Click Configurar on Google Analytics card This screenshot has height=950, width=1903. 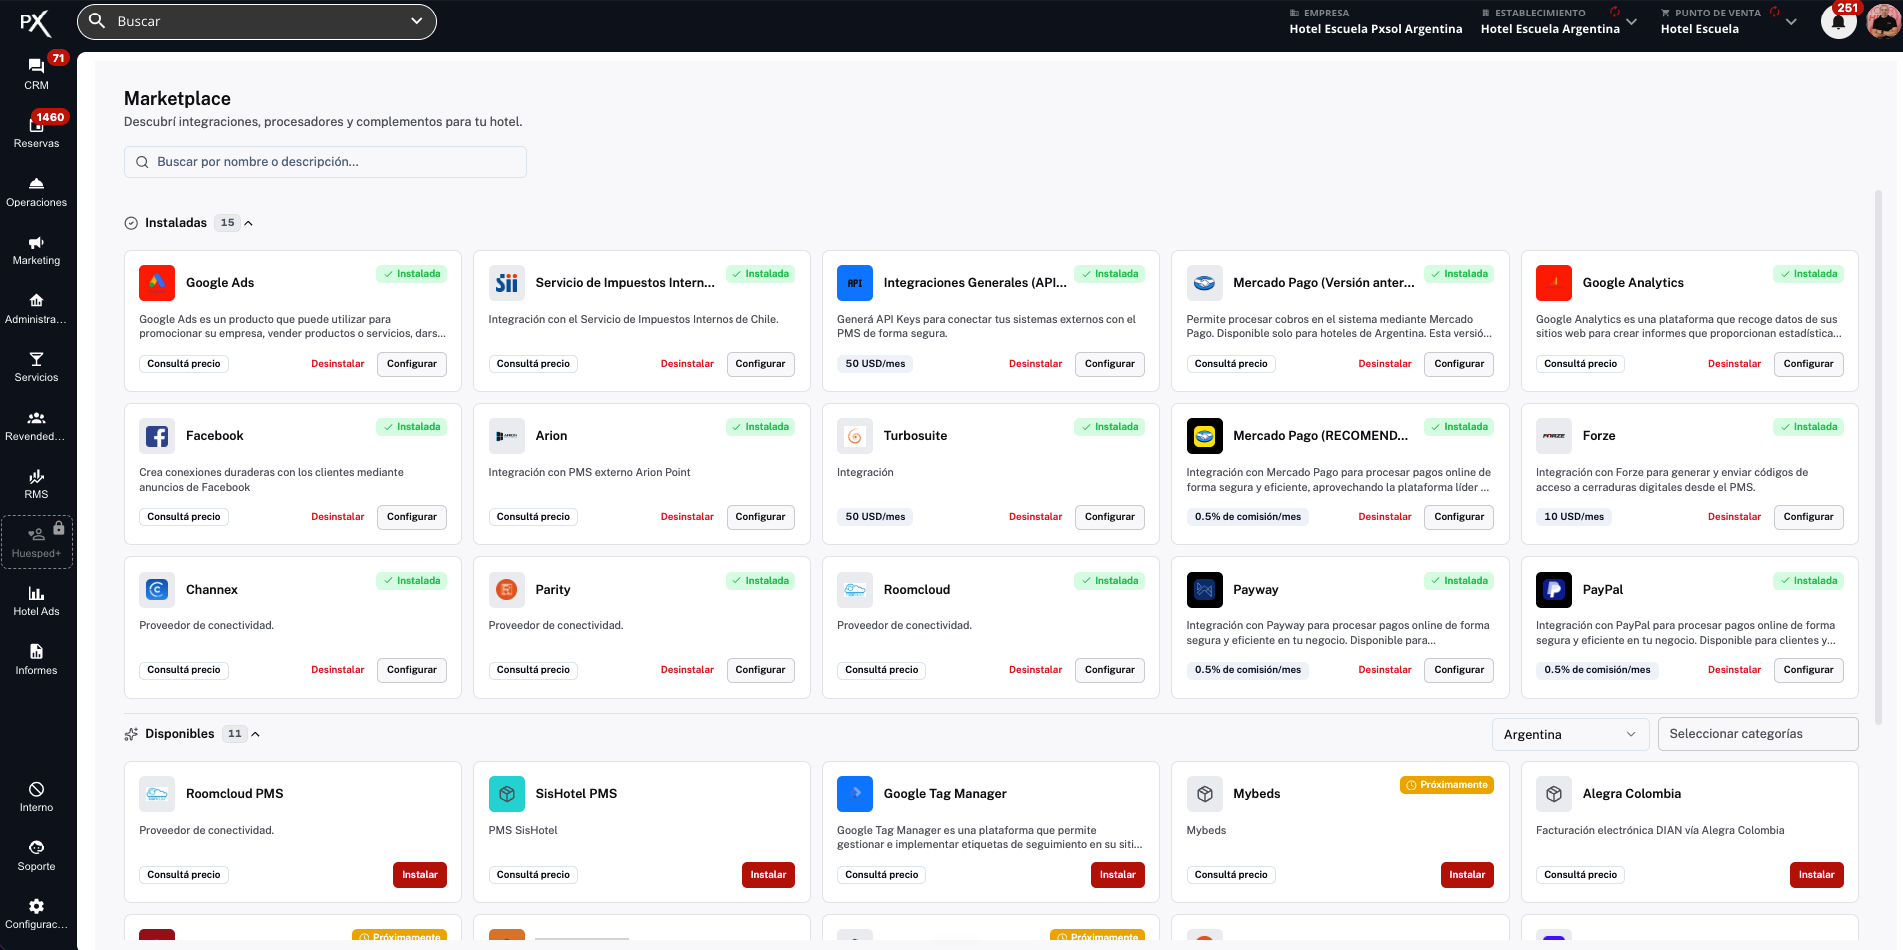(x=1809, y=364)
